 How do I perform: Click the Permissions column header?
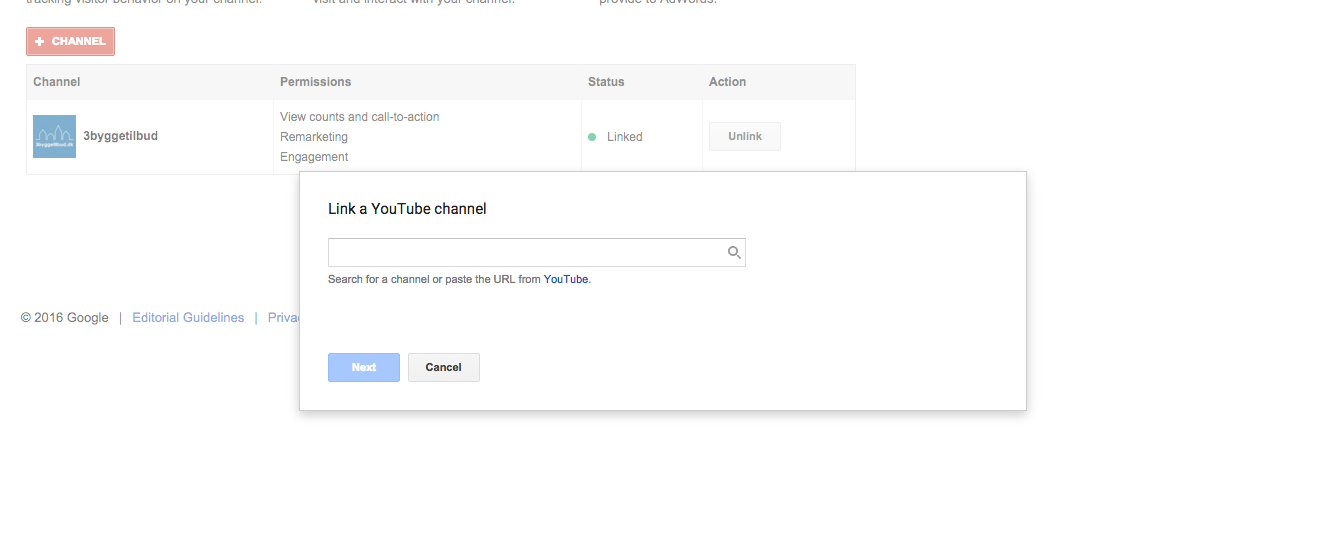(x=316, y=82)
